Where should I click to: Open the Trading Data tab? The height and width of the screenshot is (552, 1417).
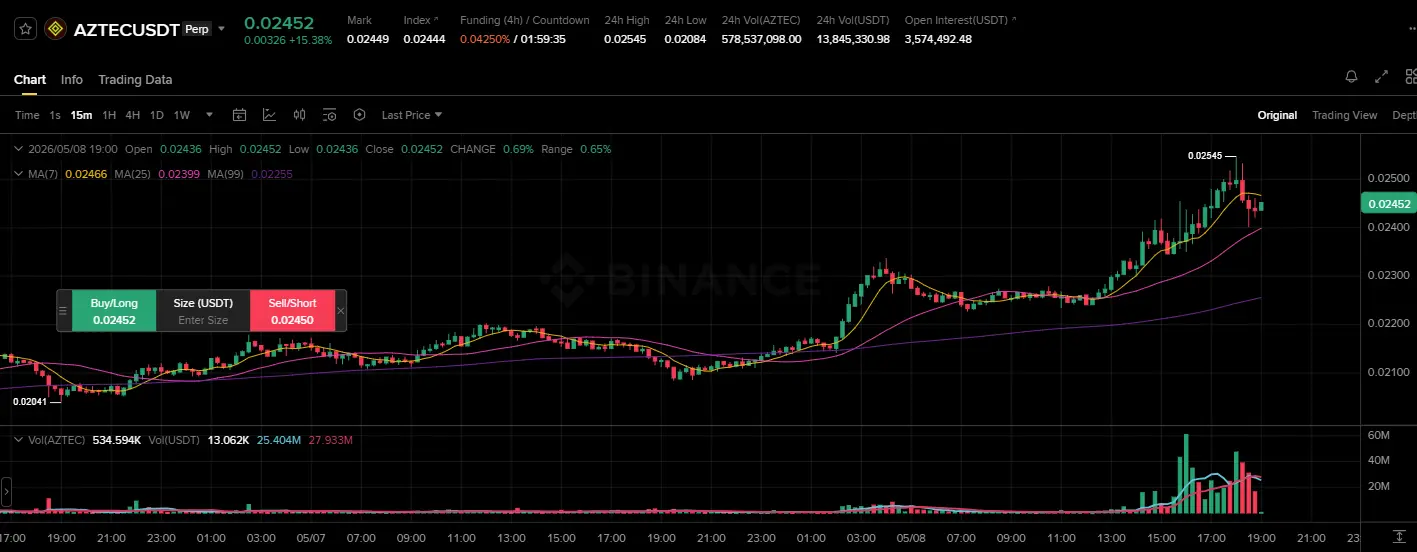pos(135,80)
